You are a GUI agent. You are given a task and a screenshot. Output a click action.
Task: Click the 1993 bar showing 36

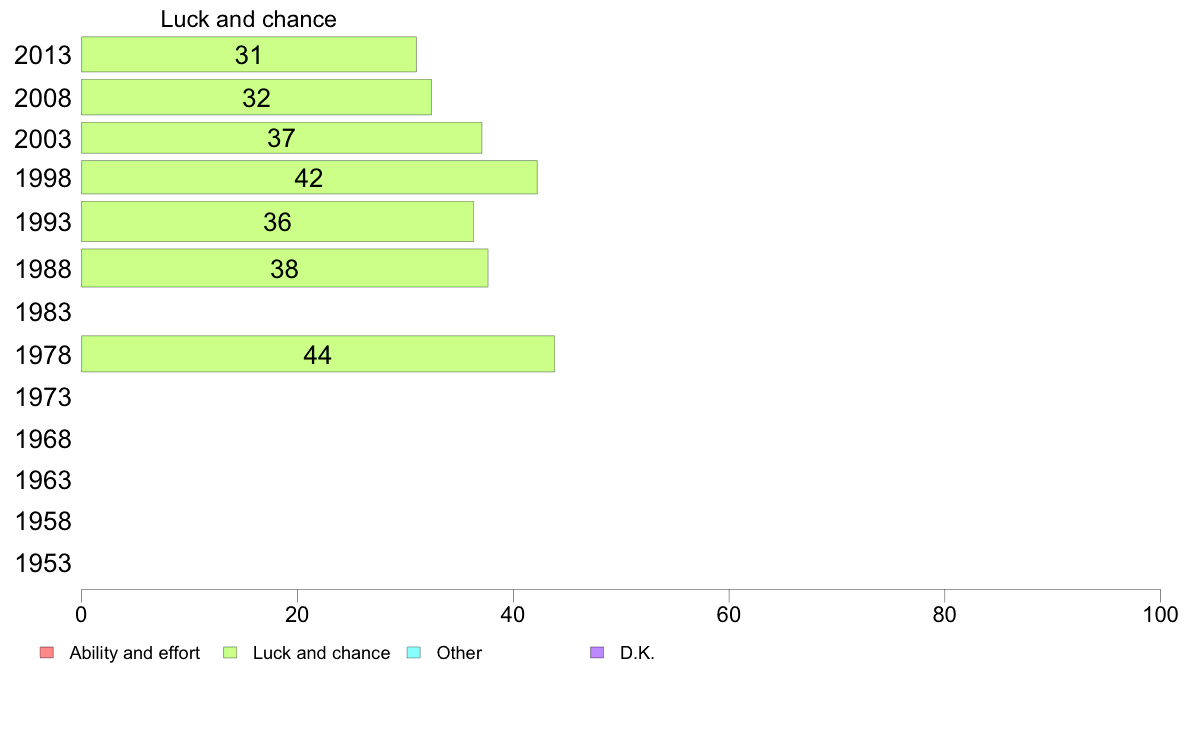click(277, 221)
